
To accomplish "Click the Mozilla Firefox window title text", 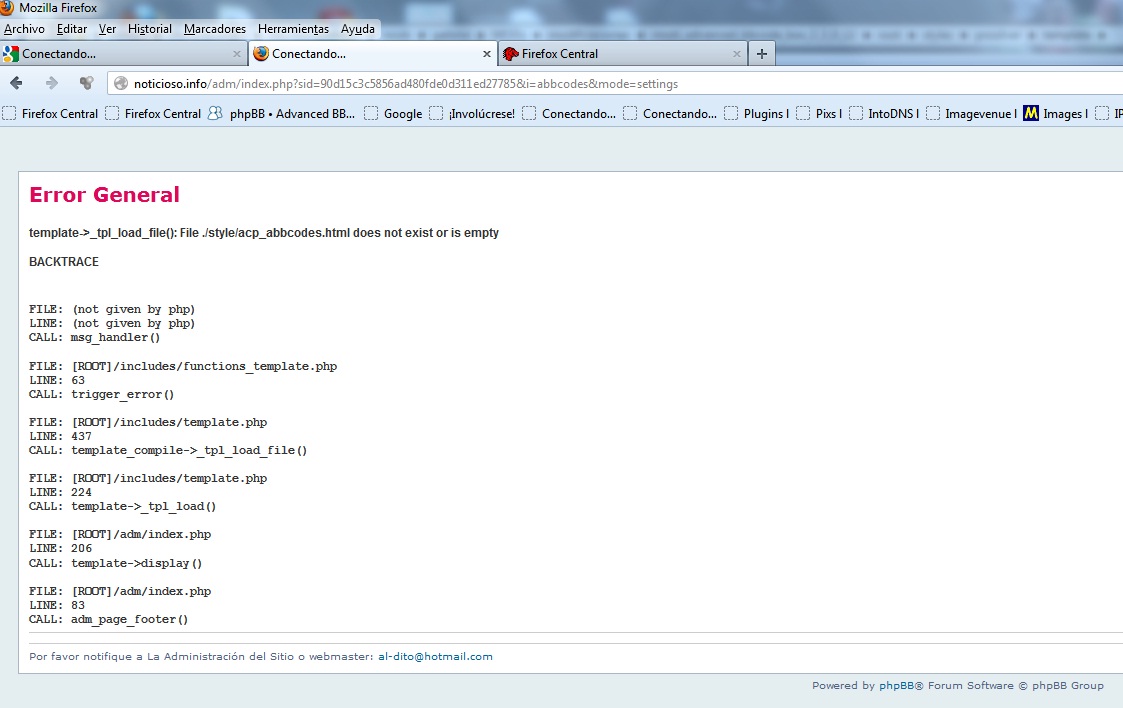I will point(58,8).
